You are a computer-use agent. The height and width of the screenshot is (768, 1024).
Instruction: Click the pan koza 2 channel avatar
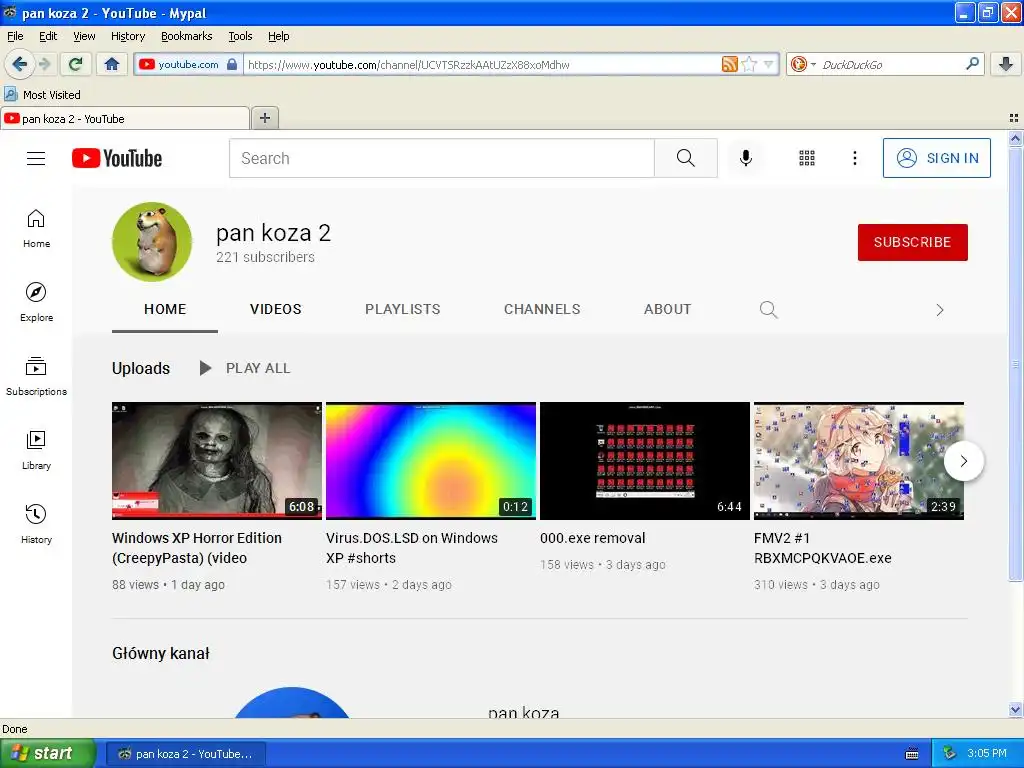click(x=152, y=242)
